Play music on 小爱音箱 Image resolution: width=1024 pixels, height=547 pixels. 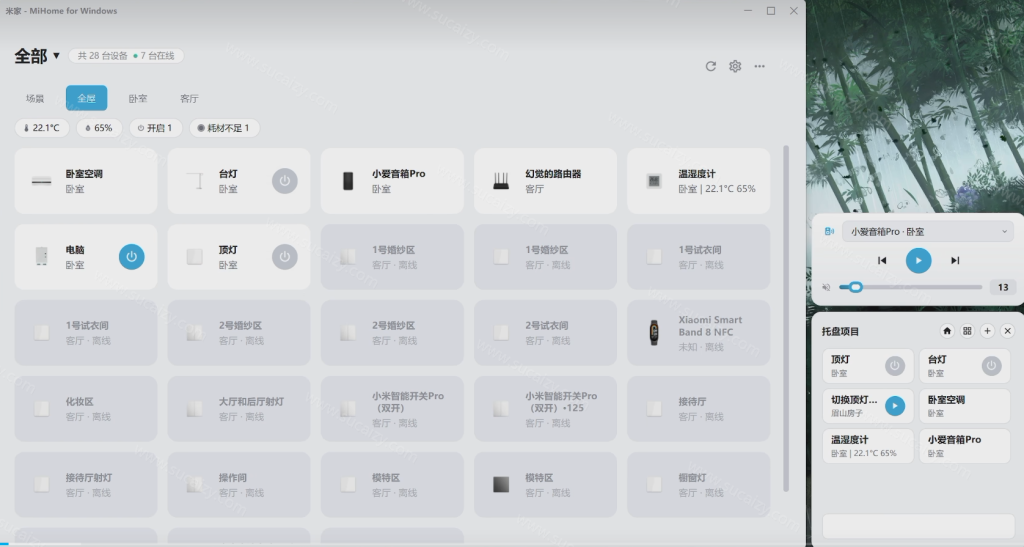coord(918,260)
